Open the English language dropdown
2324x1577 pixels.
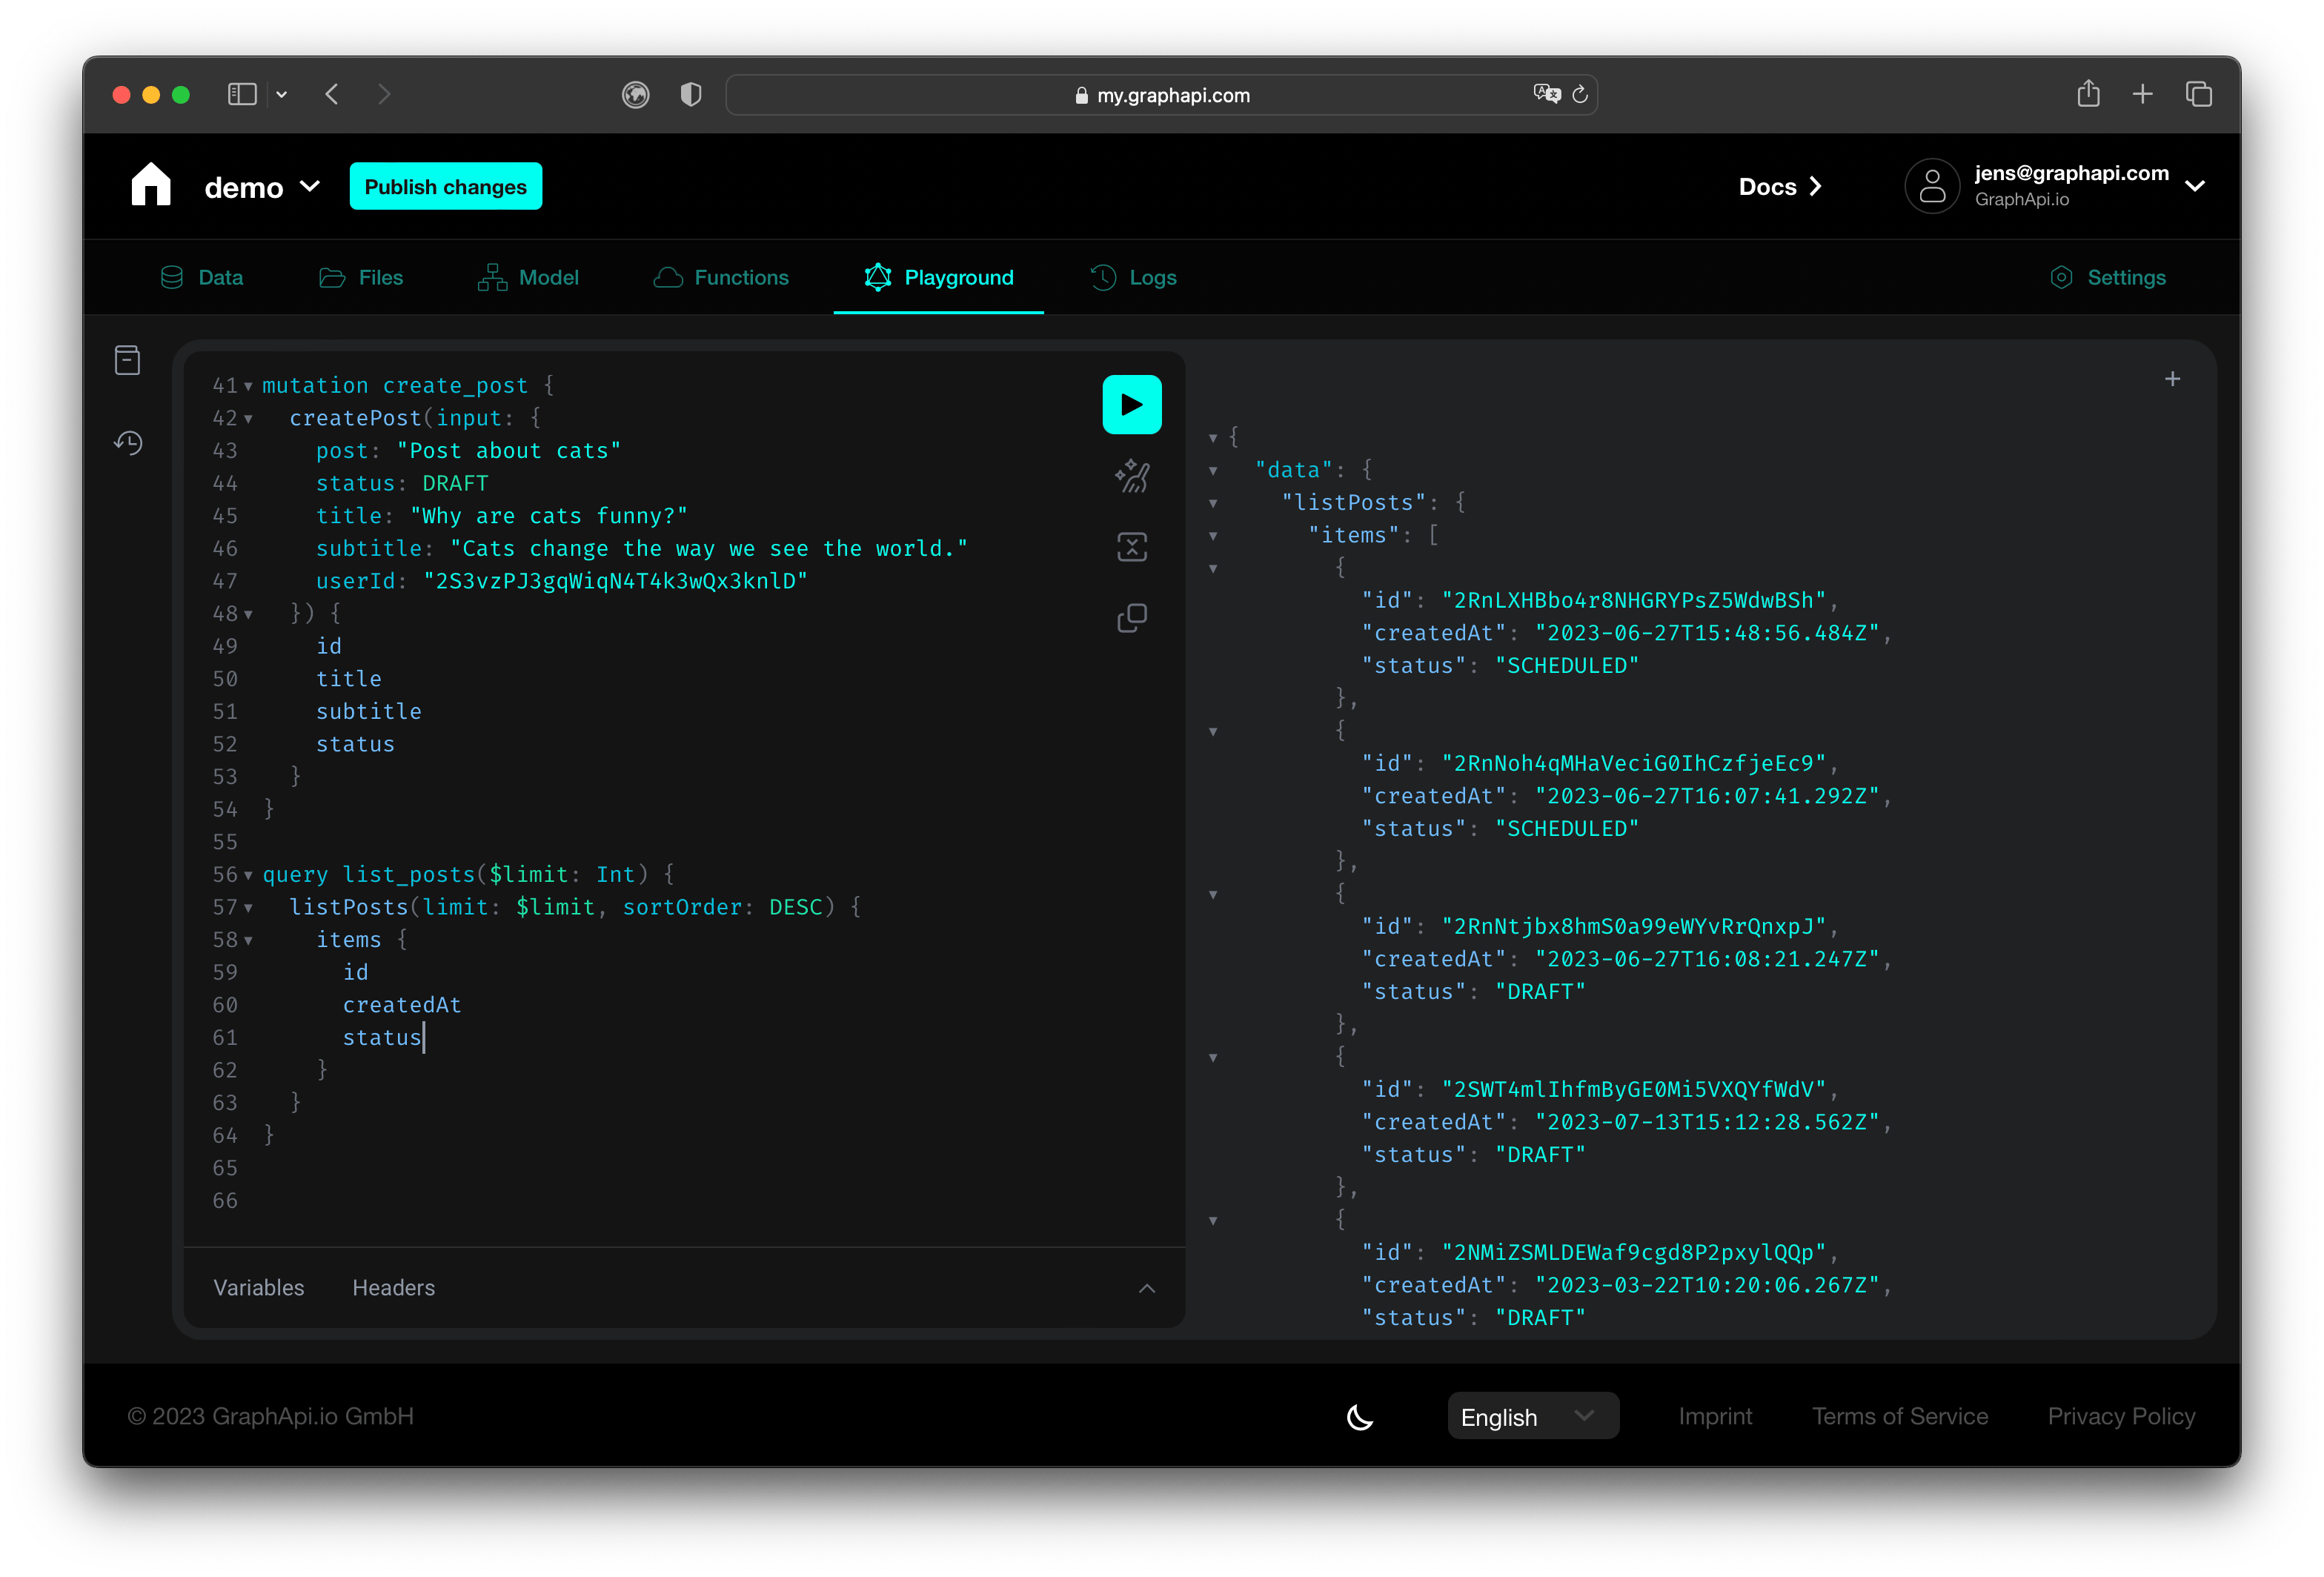tap(1532, 1416)
